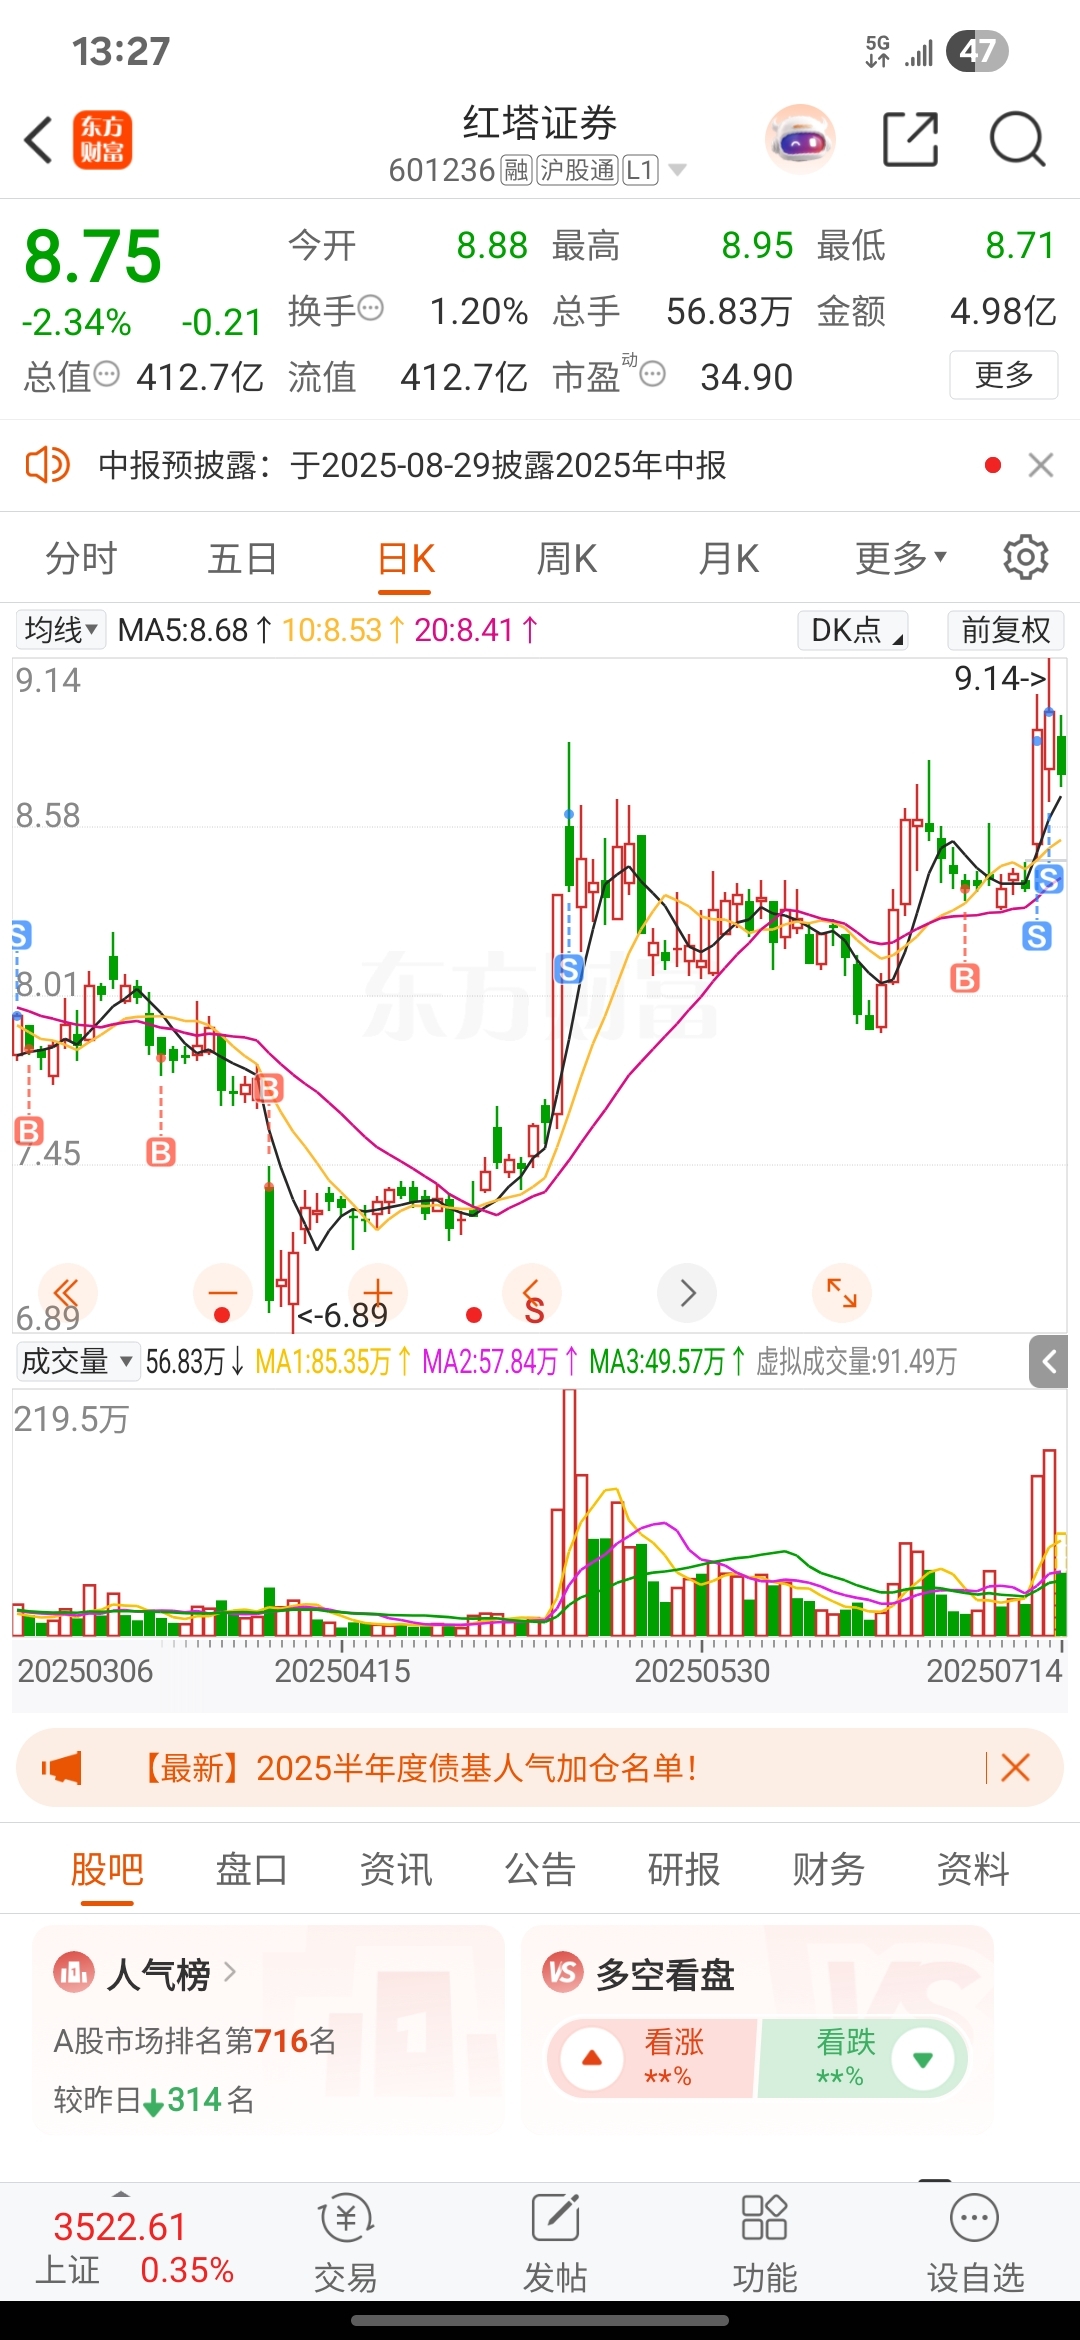
Task: Open the 均线 indicator dropdown
Action: (x=61, y=630)
